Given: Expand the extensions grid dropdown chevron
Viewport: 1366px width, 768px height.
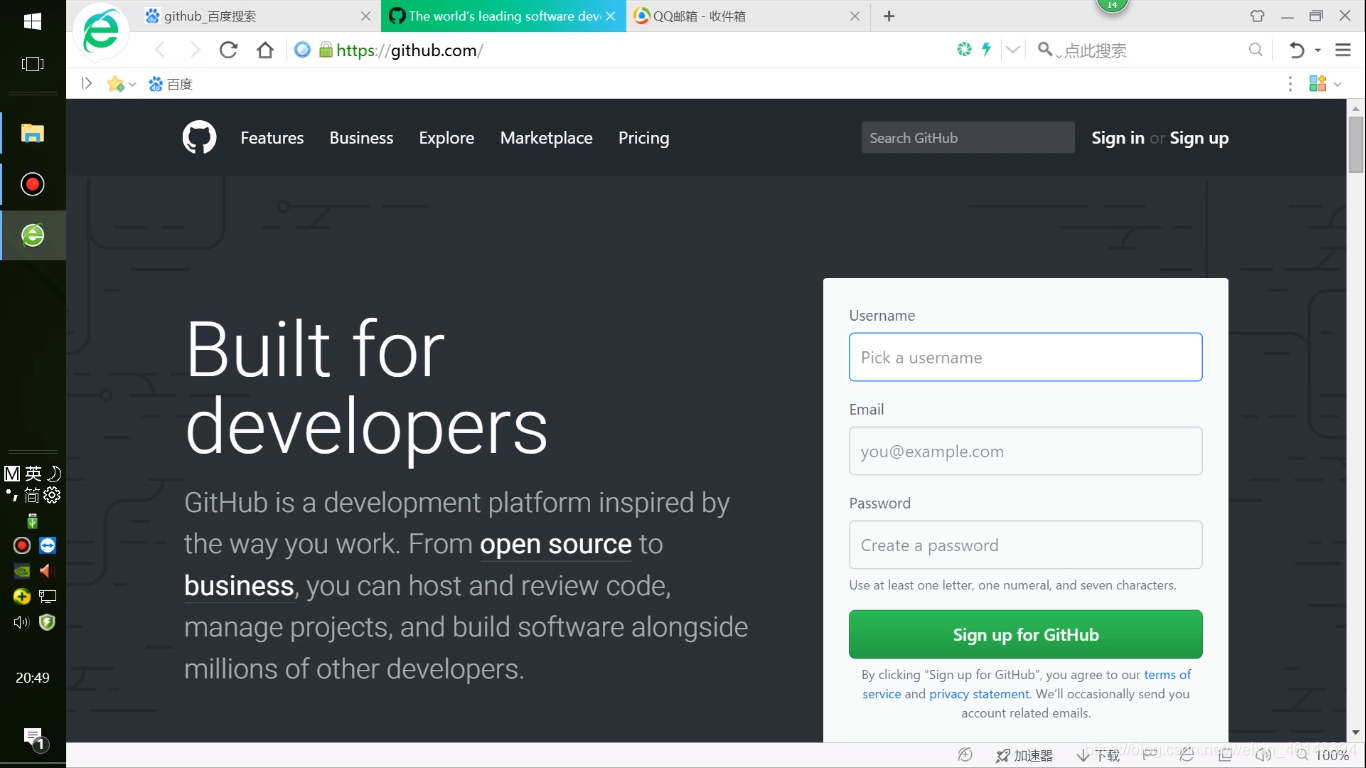Looking at the screenshot, I should coord(1337,84).
